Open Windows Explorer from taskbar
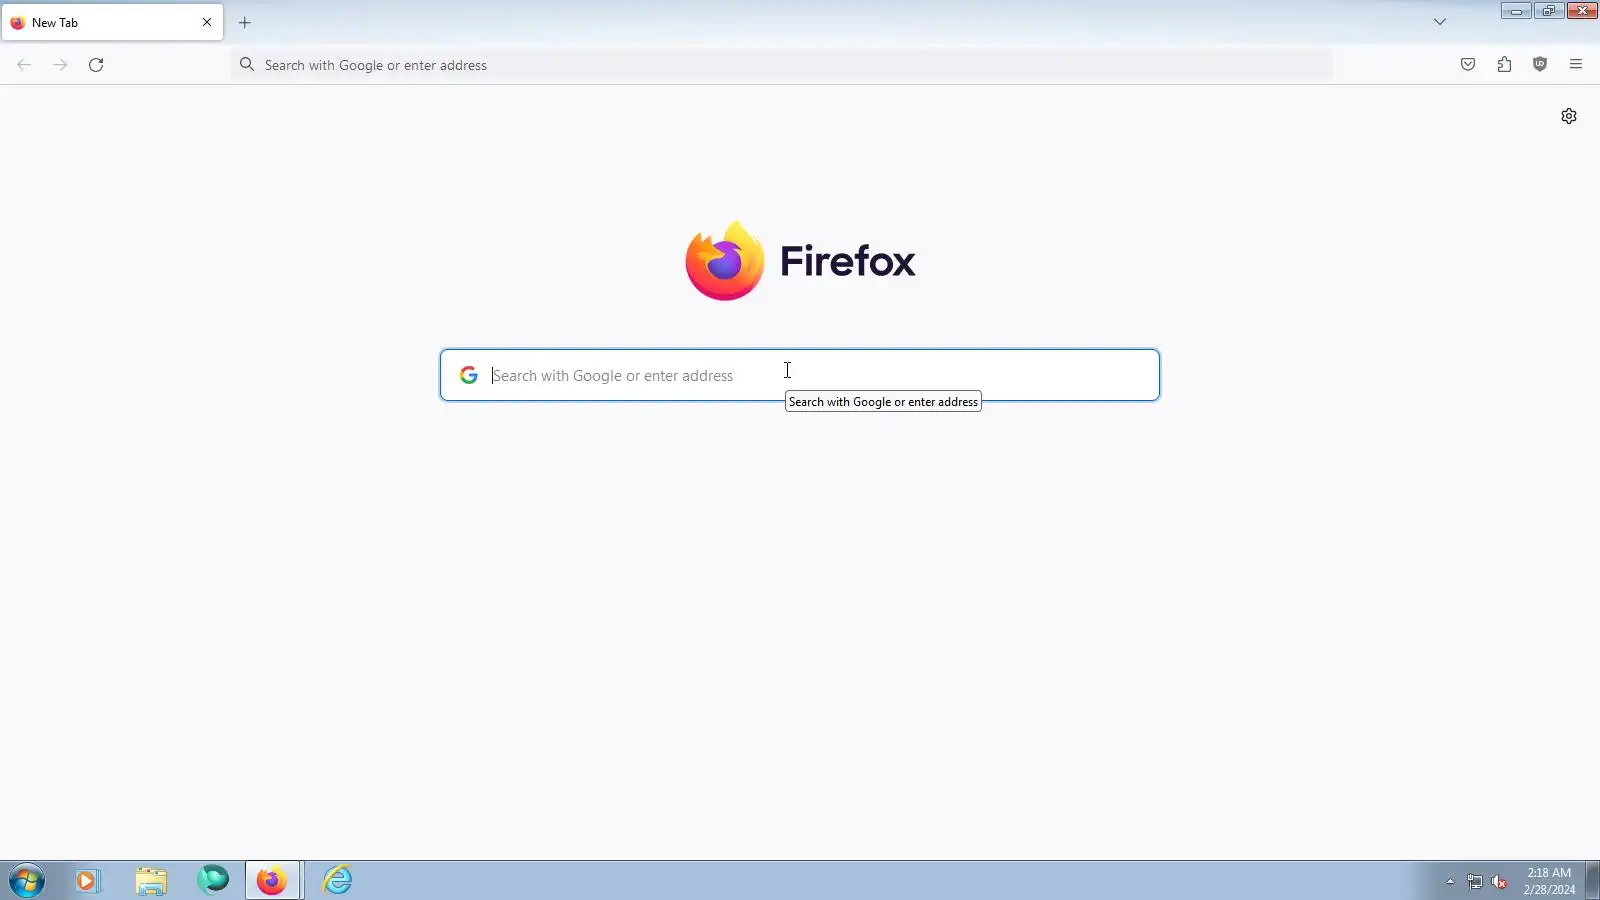The width and height of the screenshot is (1600, 900). tap(151, 881)
